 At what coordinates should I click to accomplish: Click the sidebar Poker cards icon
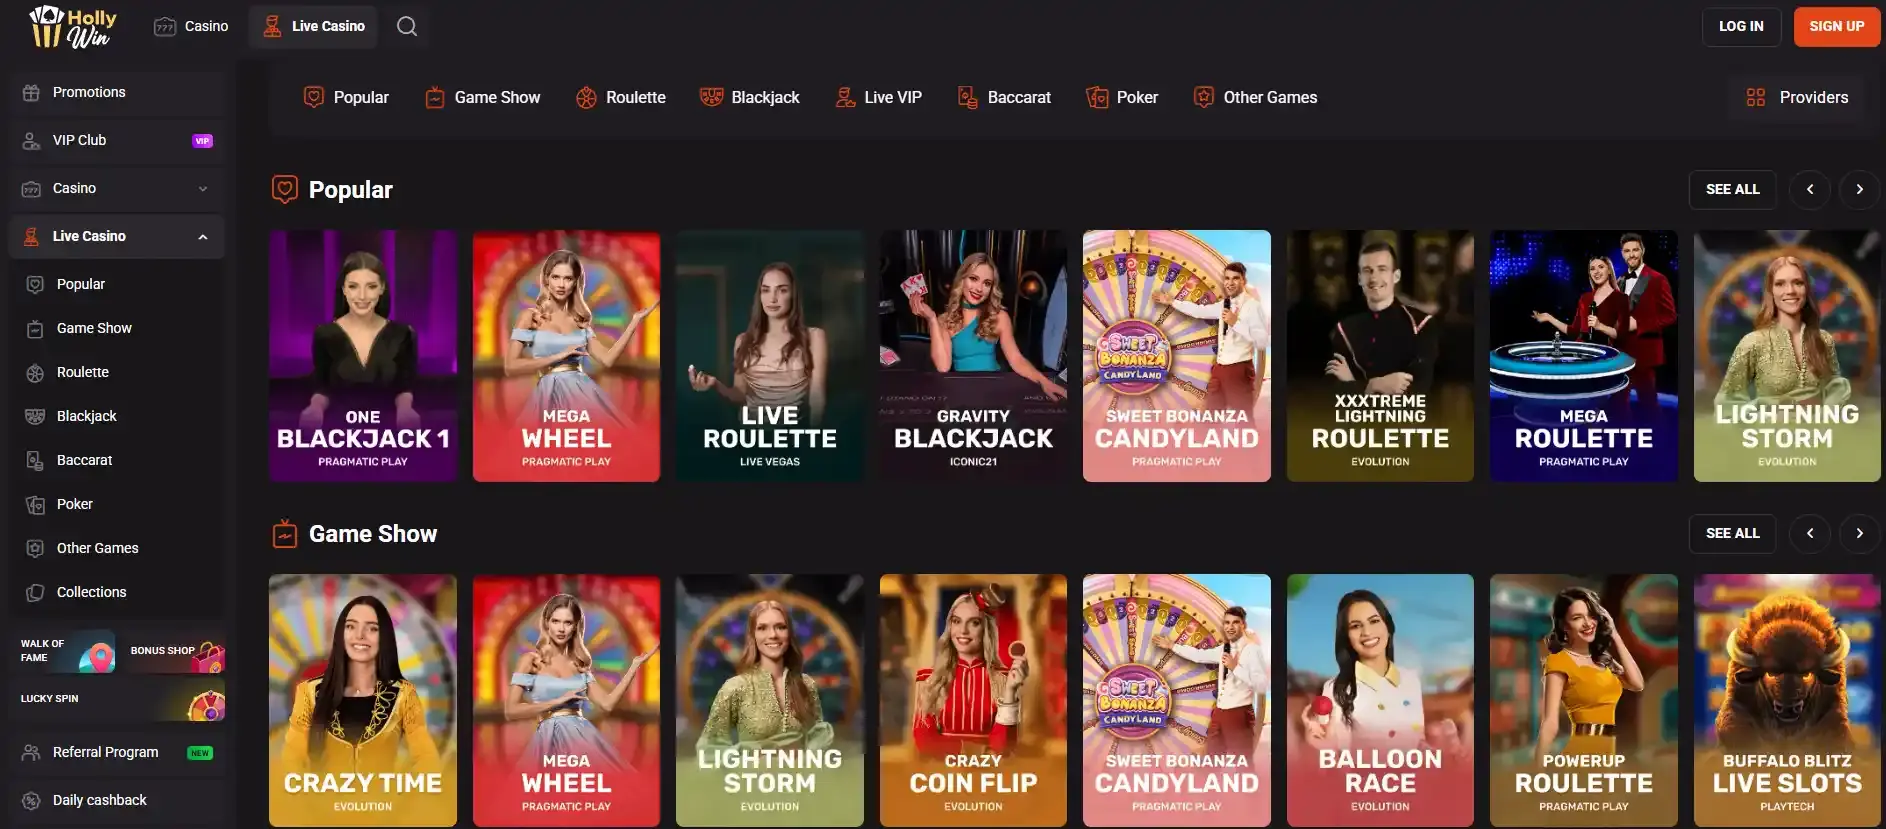click(x=35, y=504)
